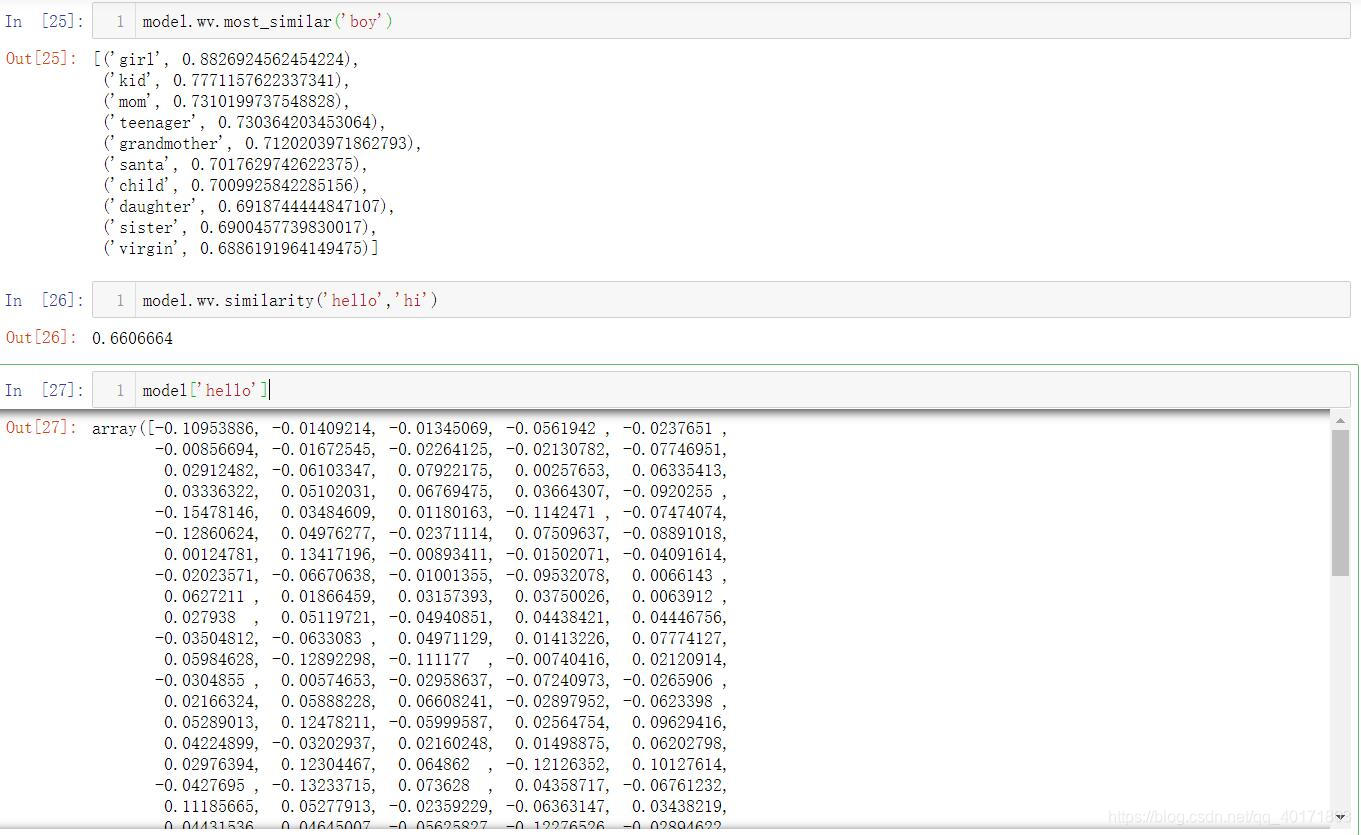Viewport: 1361px width, 835px height.
Task: Click the array value -0.0561942
Action: (x=550, y=428)
